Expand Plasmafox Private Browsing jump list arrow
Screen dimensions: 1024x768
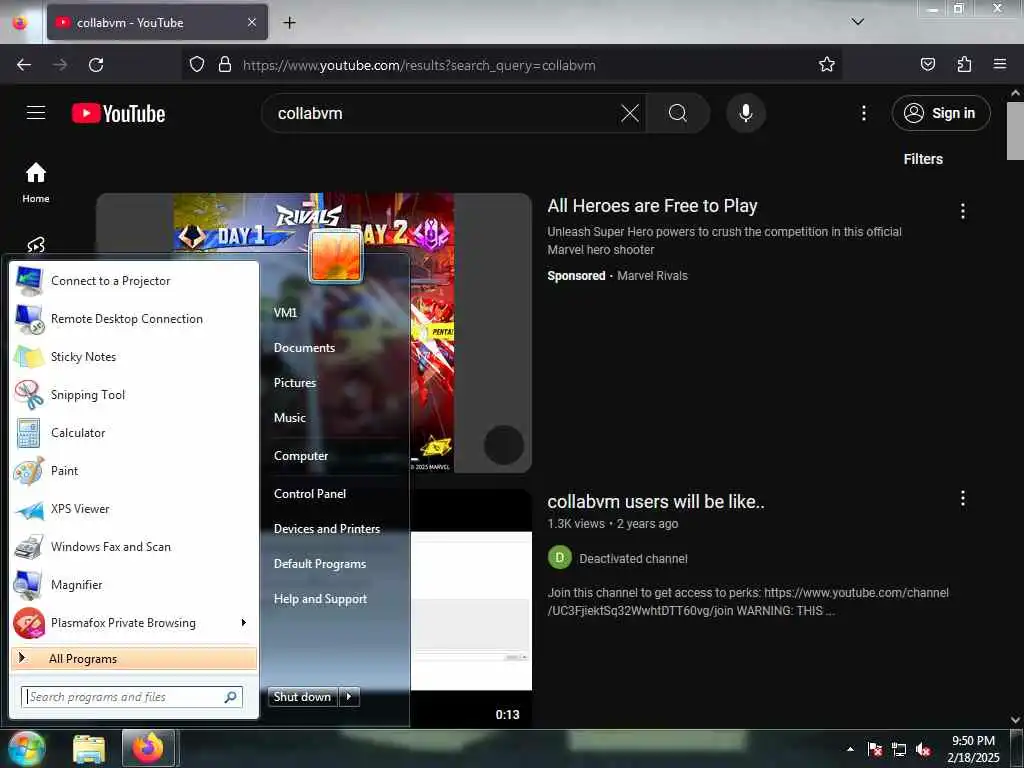click(244, 622)
